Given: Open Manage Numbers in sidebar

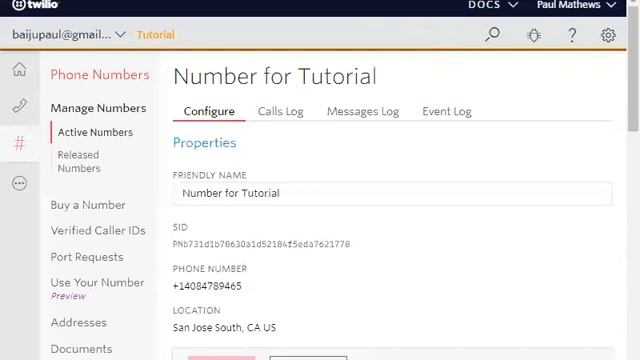Looking at the screenshot, I should (98, 108).
